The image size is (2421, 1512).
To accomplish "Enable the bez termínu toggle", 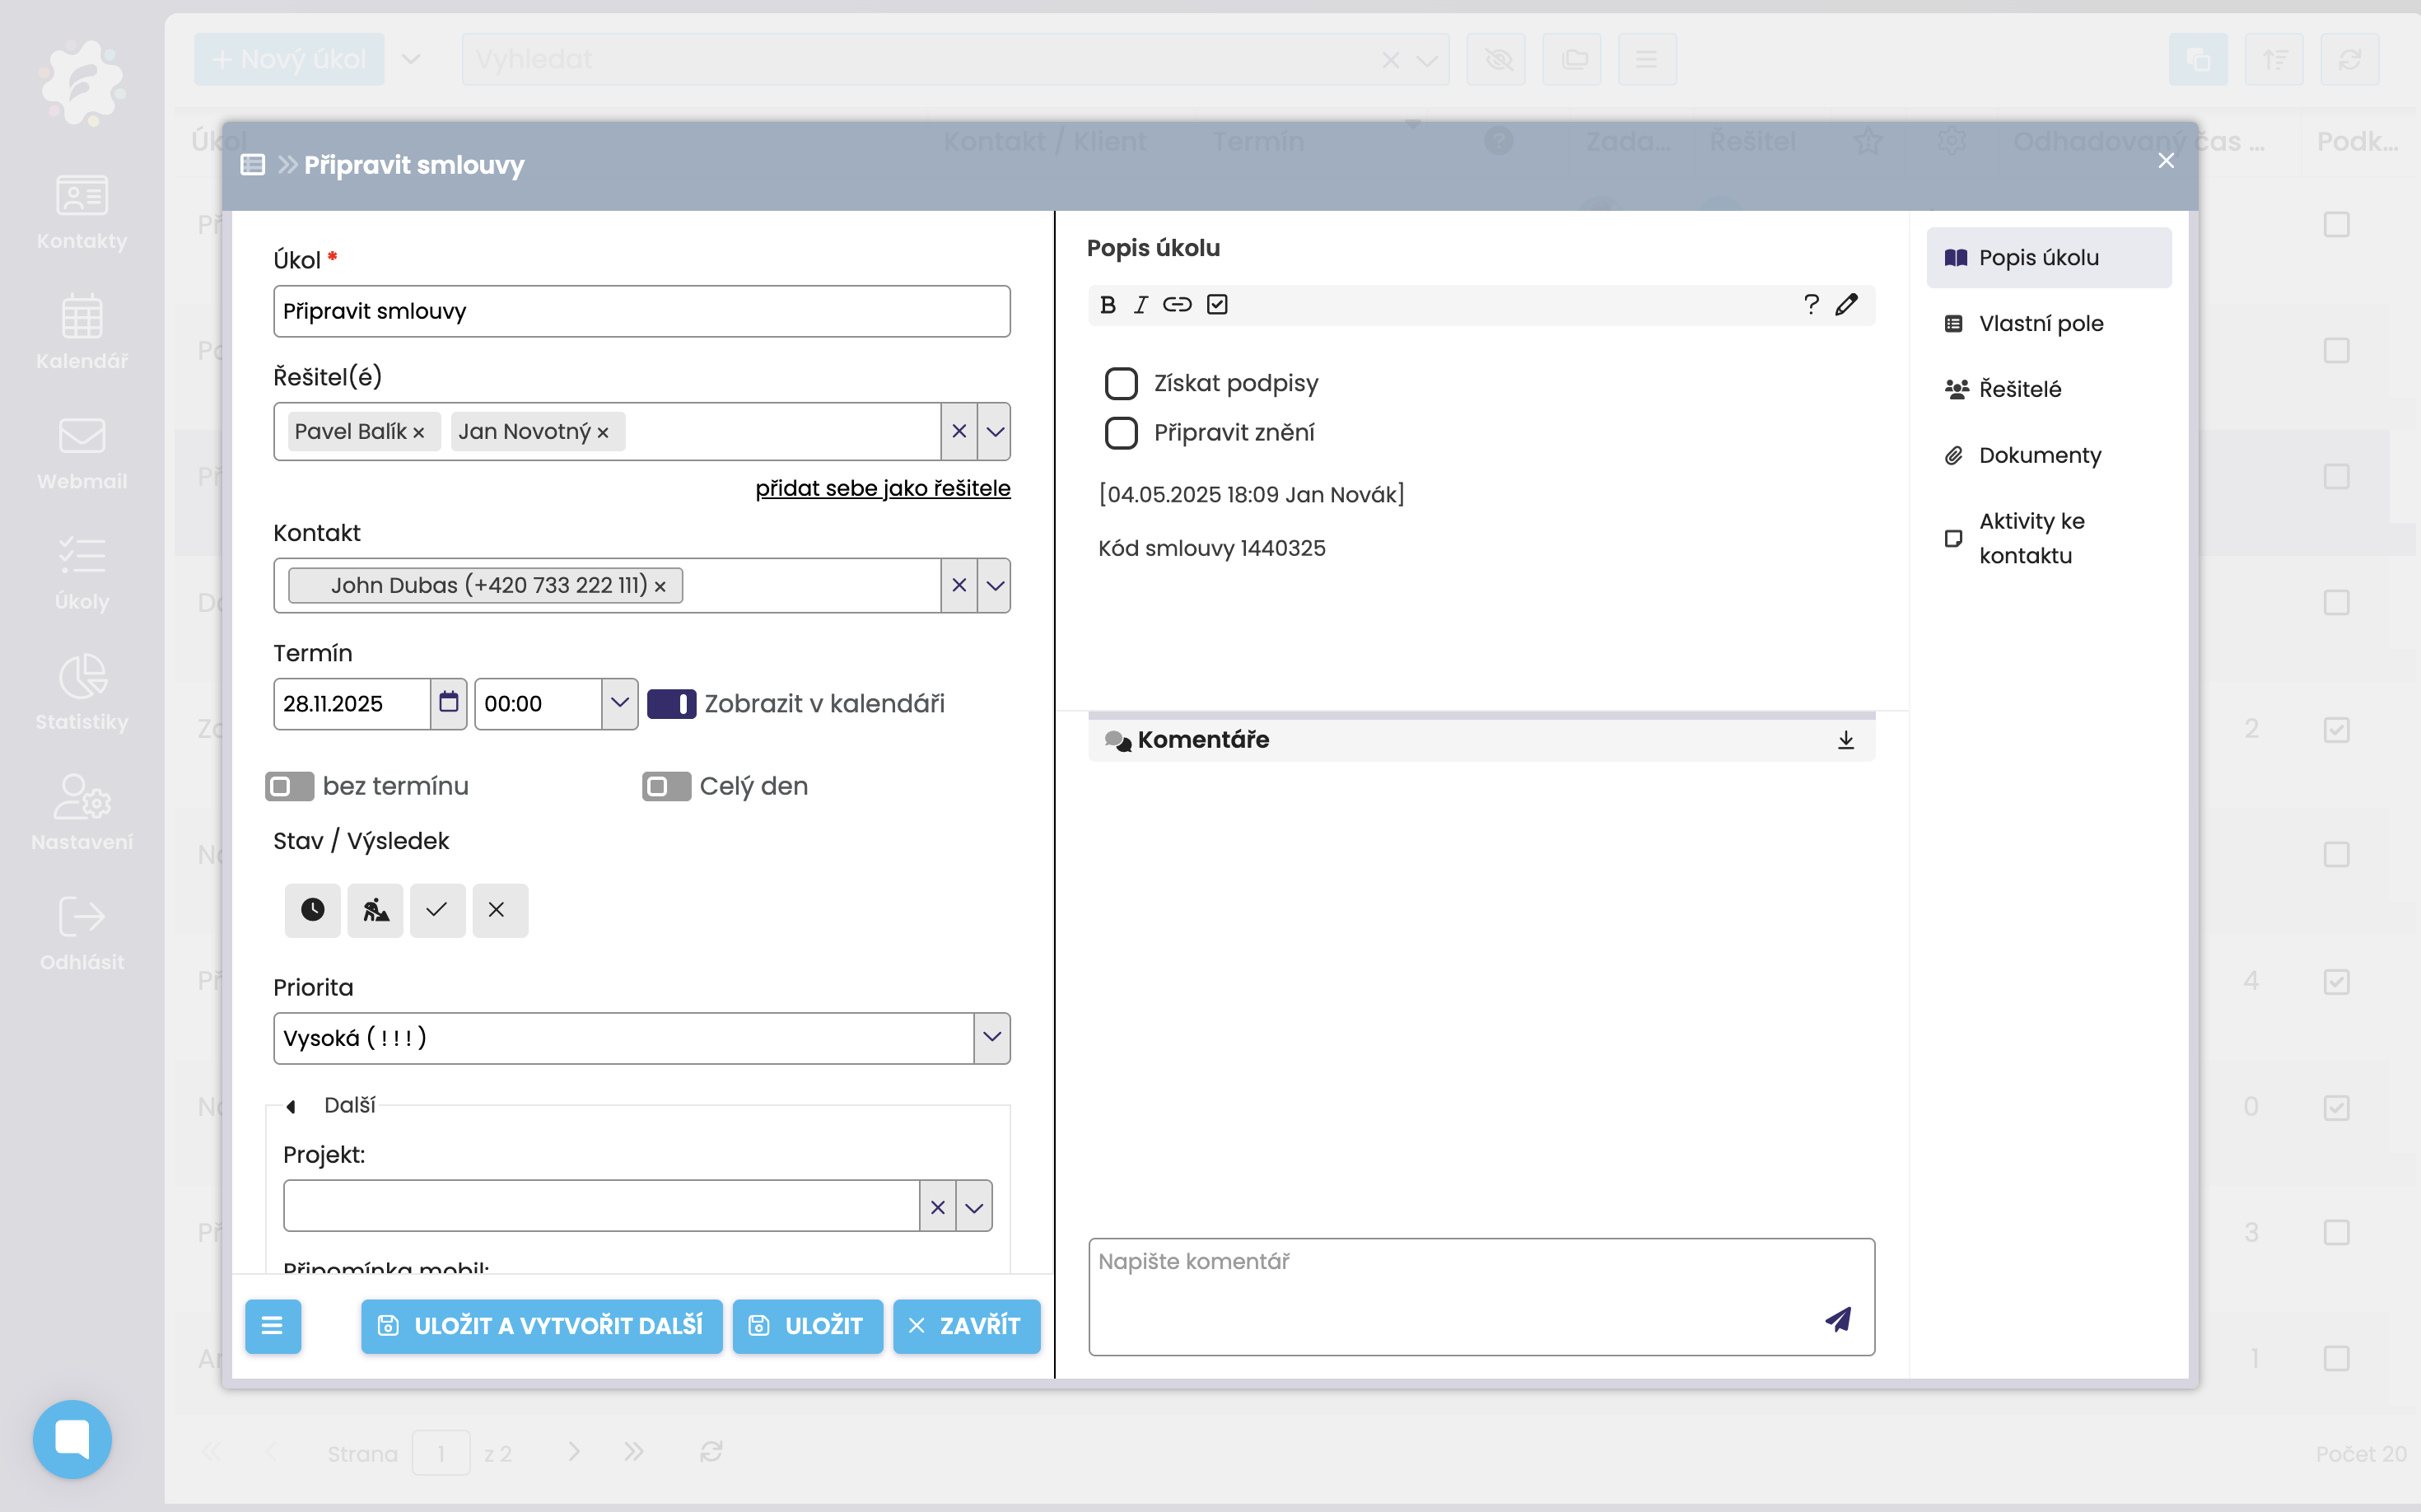I will [289, 786].
